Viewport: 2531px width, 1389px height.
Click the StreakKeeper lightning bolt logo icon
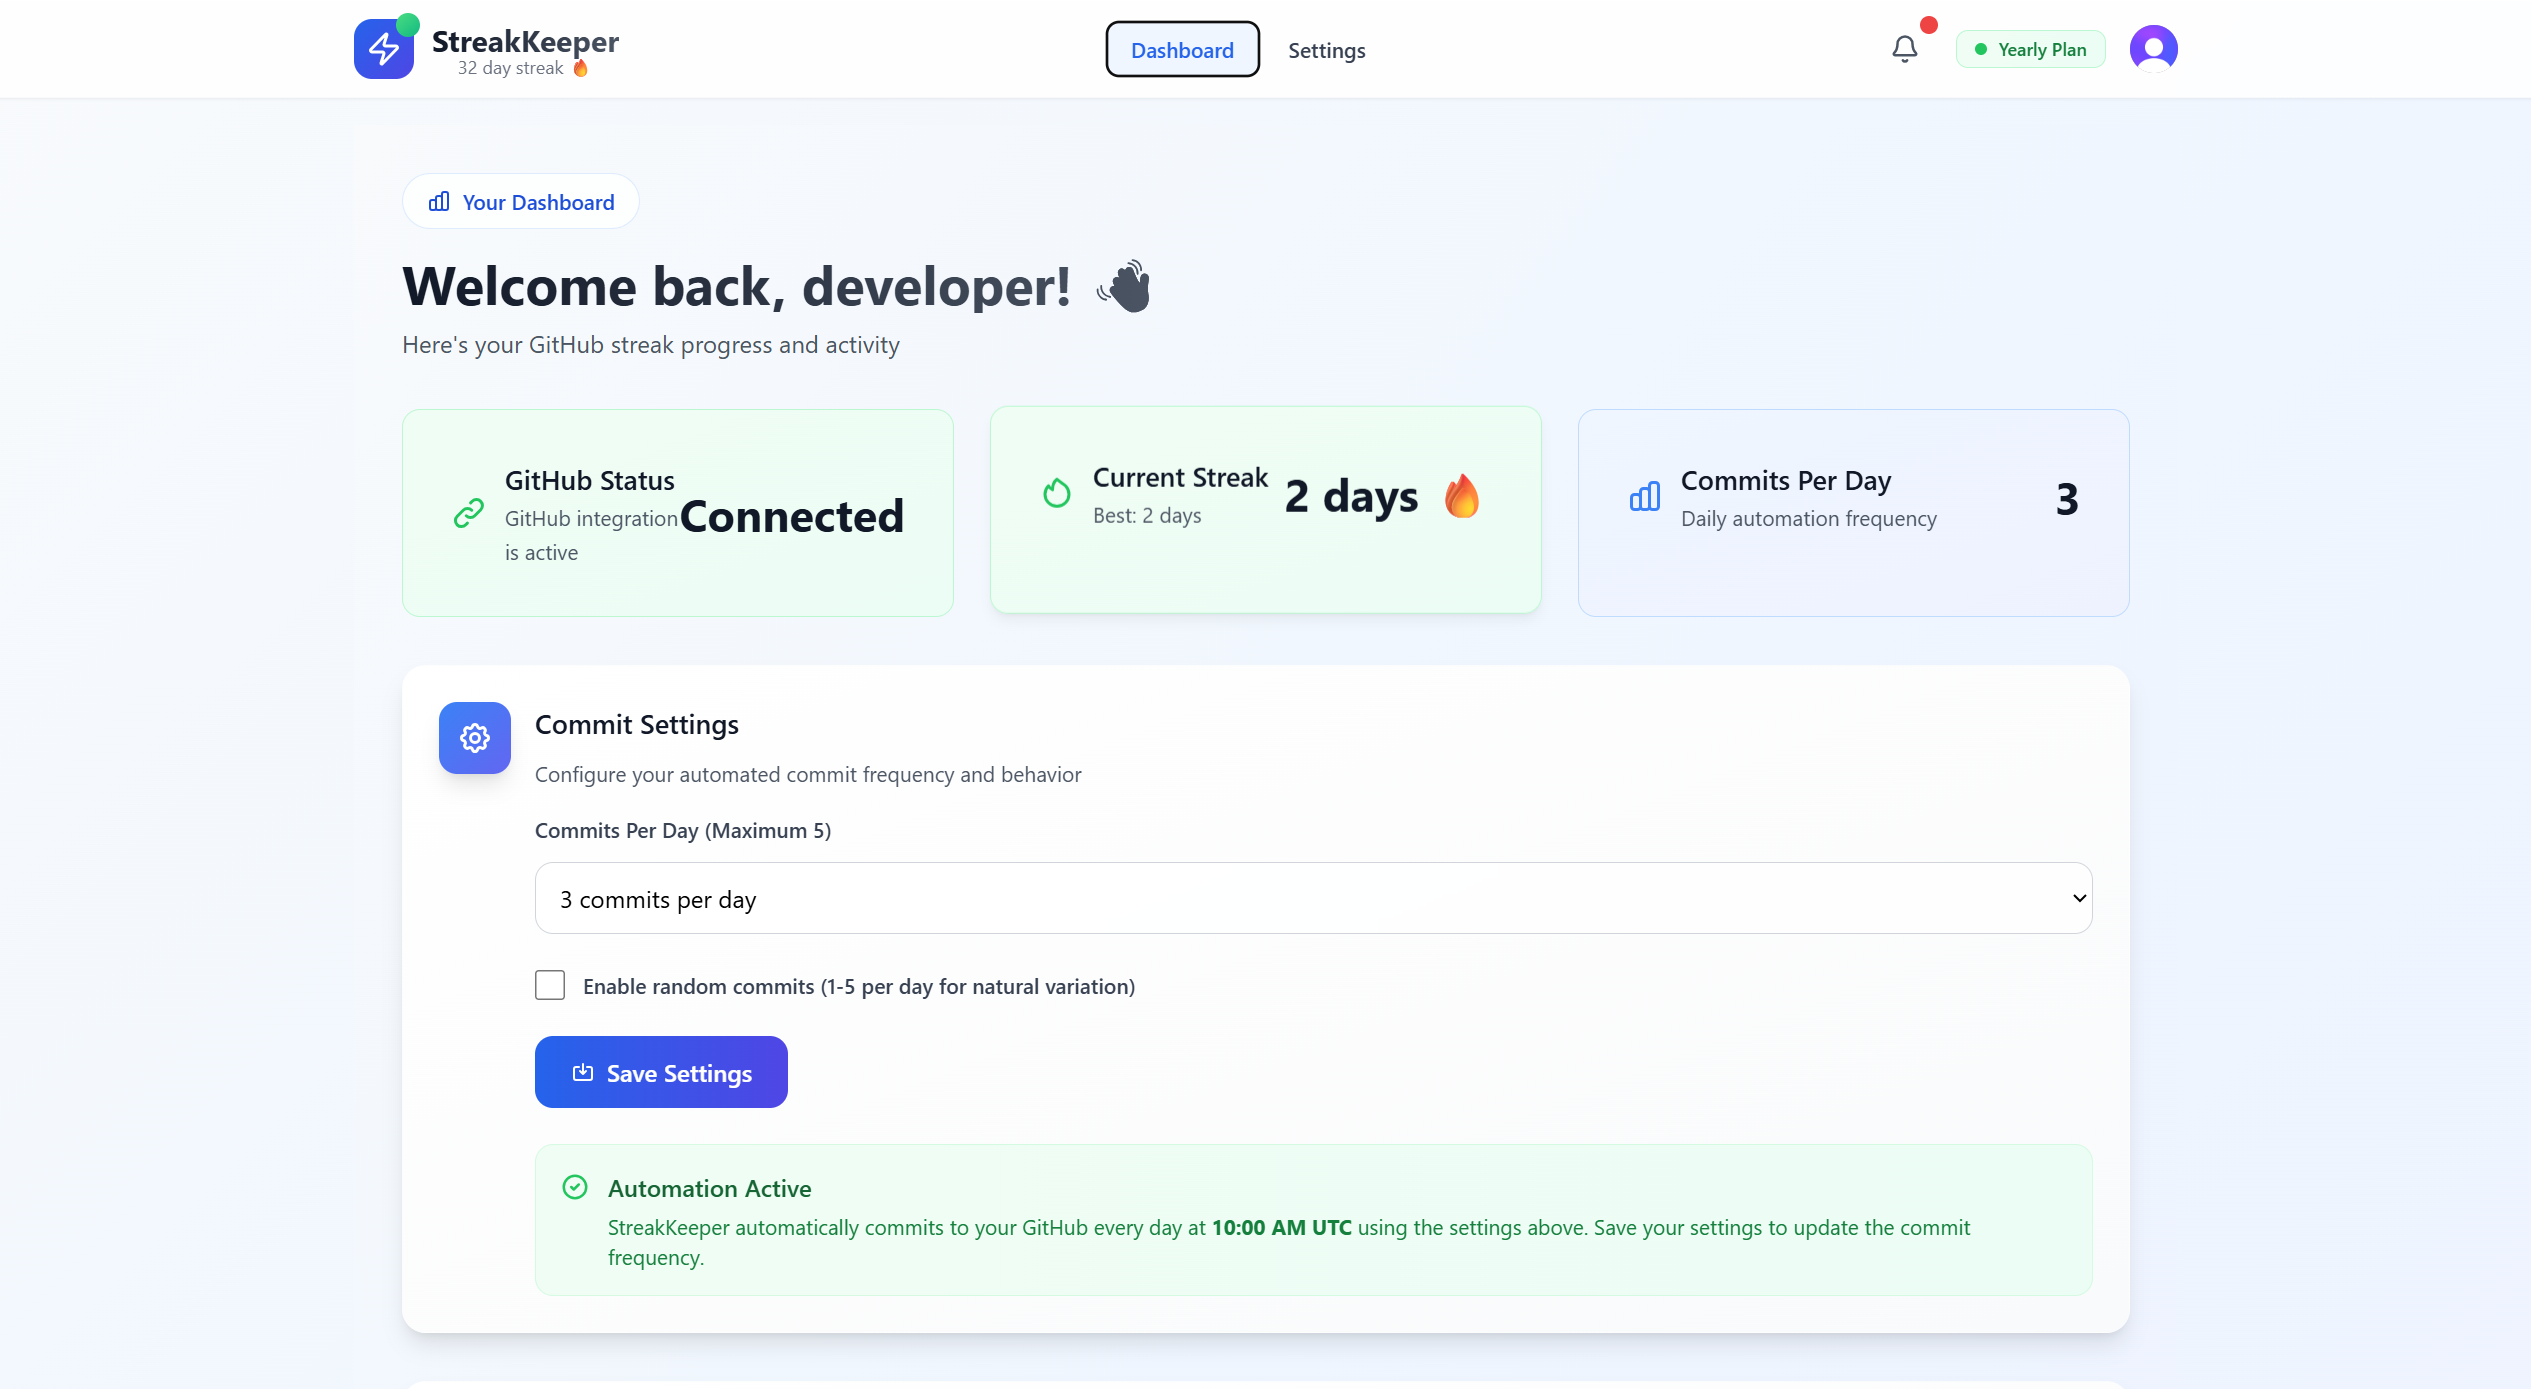tap(384, 47)
